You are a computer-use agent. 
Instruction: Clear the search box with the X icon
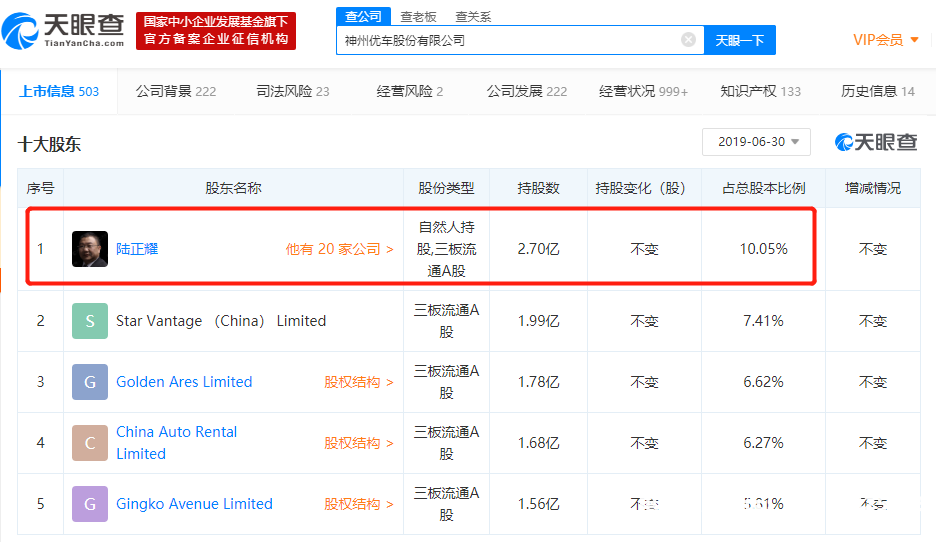(x=688, y=40)
